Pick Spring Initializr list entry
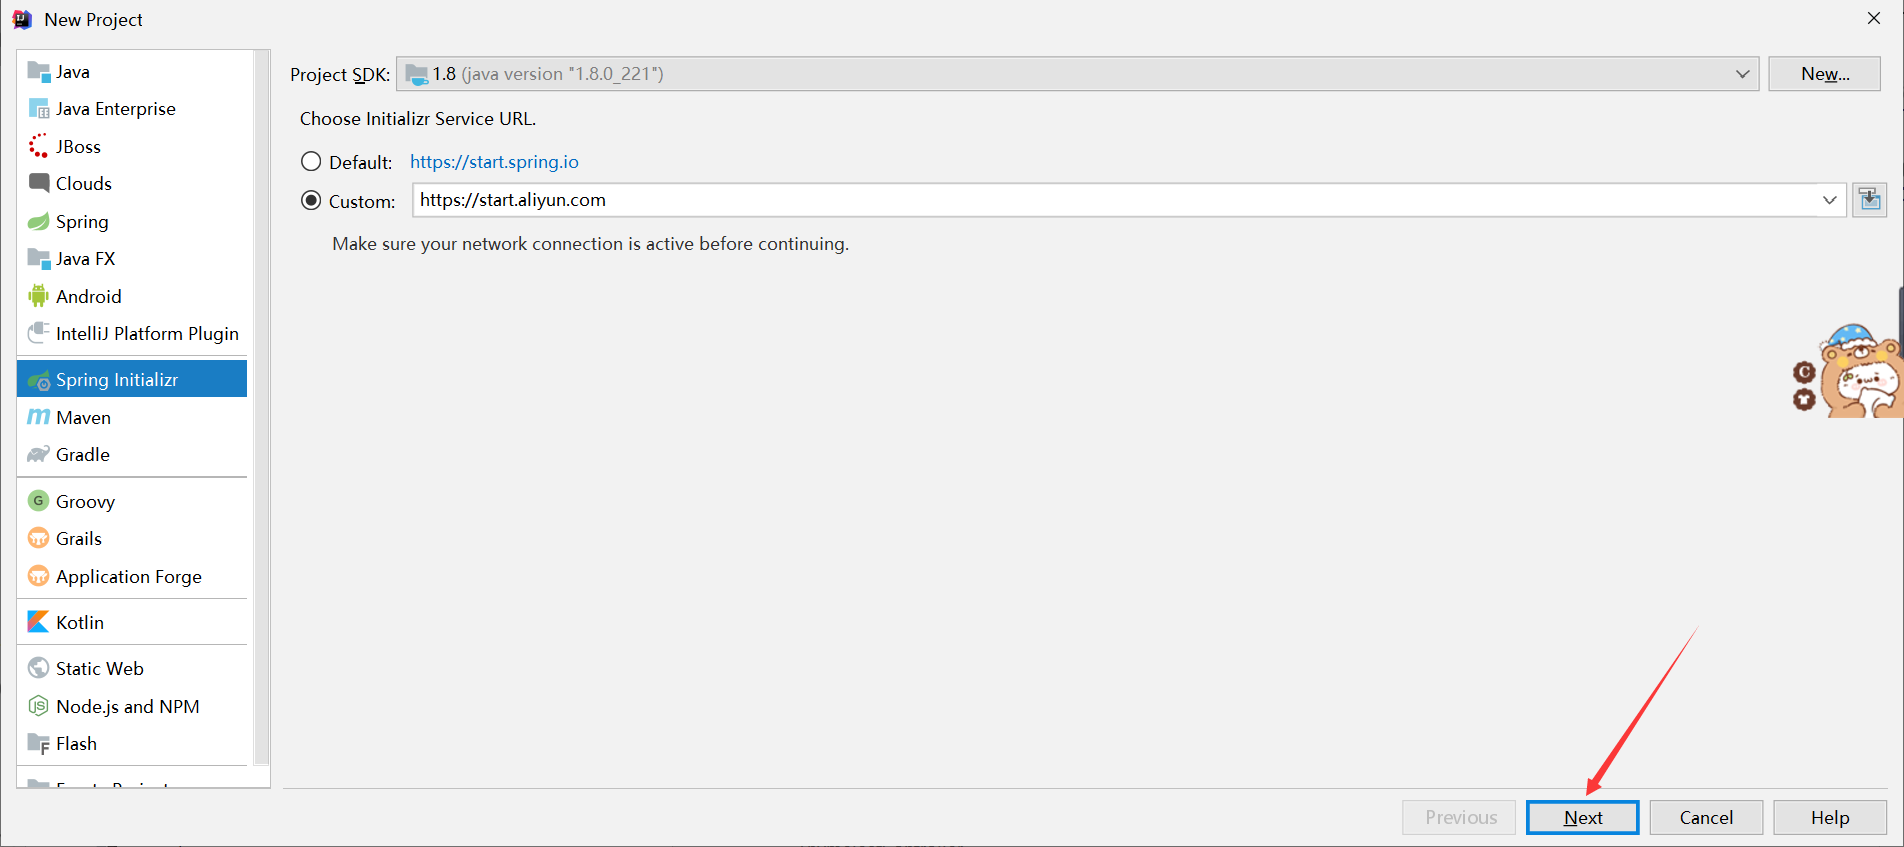Viewport: 1904px width, 847px height. point(132,379)
